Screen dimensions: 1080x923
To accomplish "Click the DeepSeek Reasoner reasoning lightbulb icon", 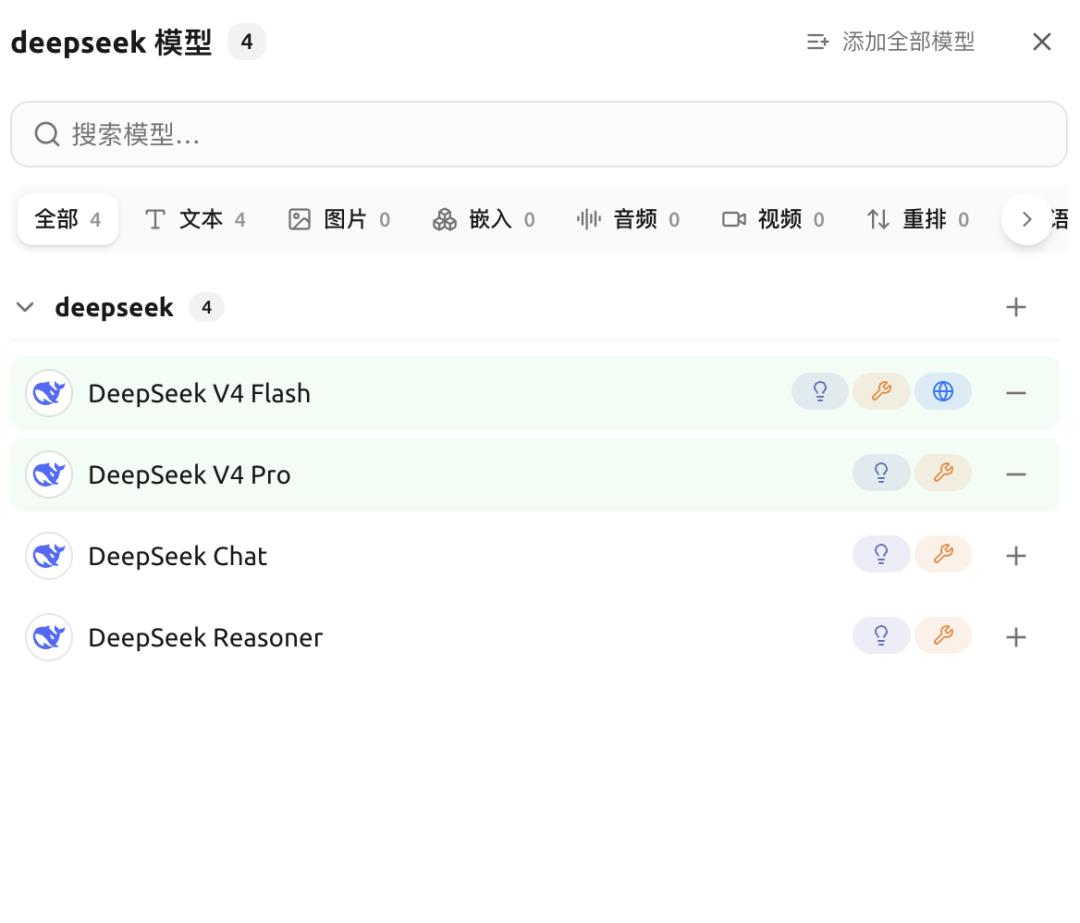I will [881, 636].
